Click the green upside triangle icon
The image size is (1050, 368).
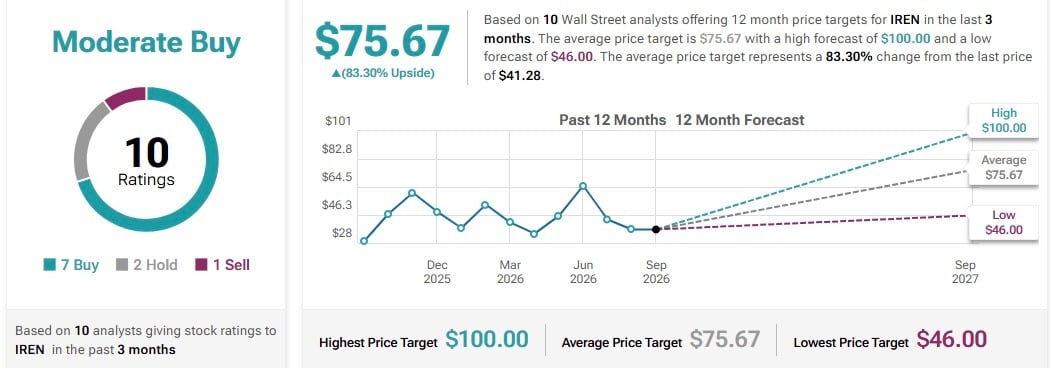pos(335,74)
